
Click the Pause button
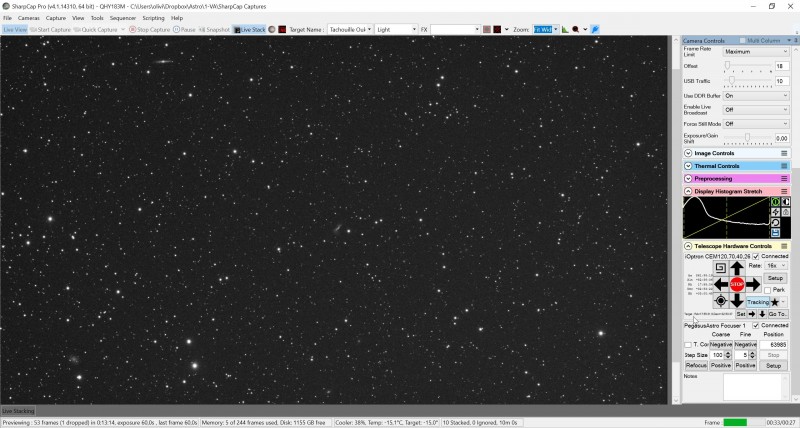(x=184, y=30)
